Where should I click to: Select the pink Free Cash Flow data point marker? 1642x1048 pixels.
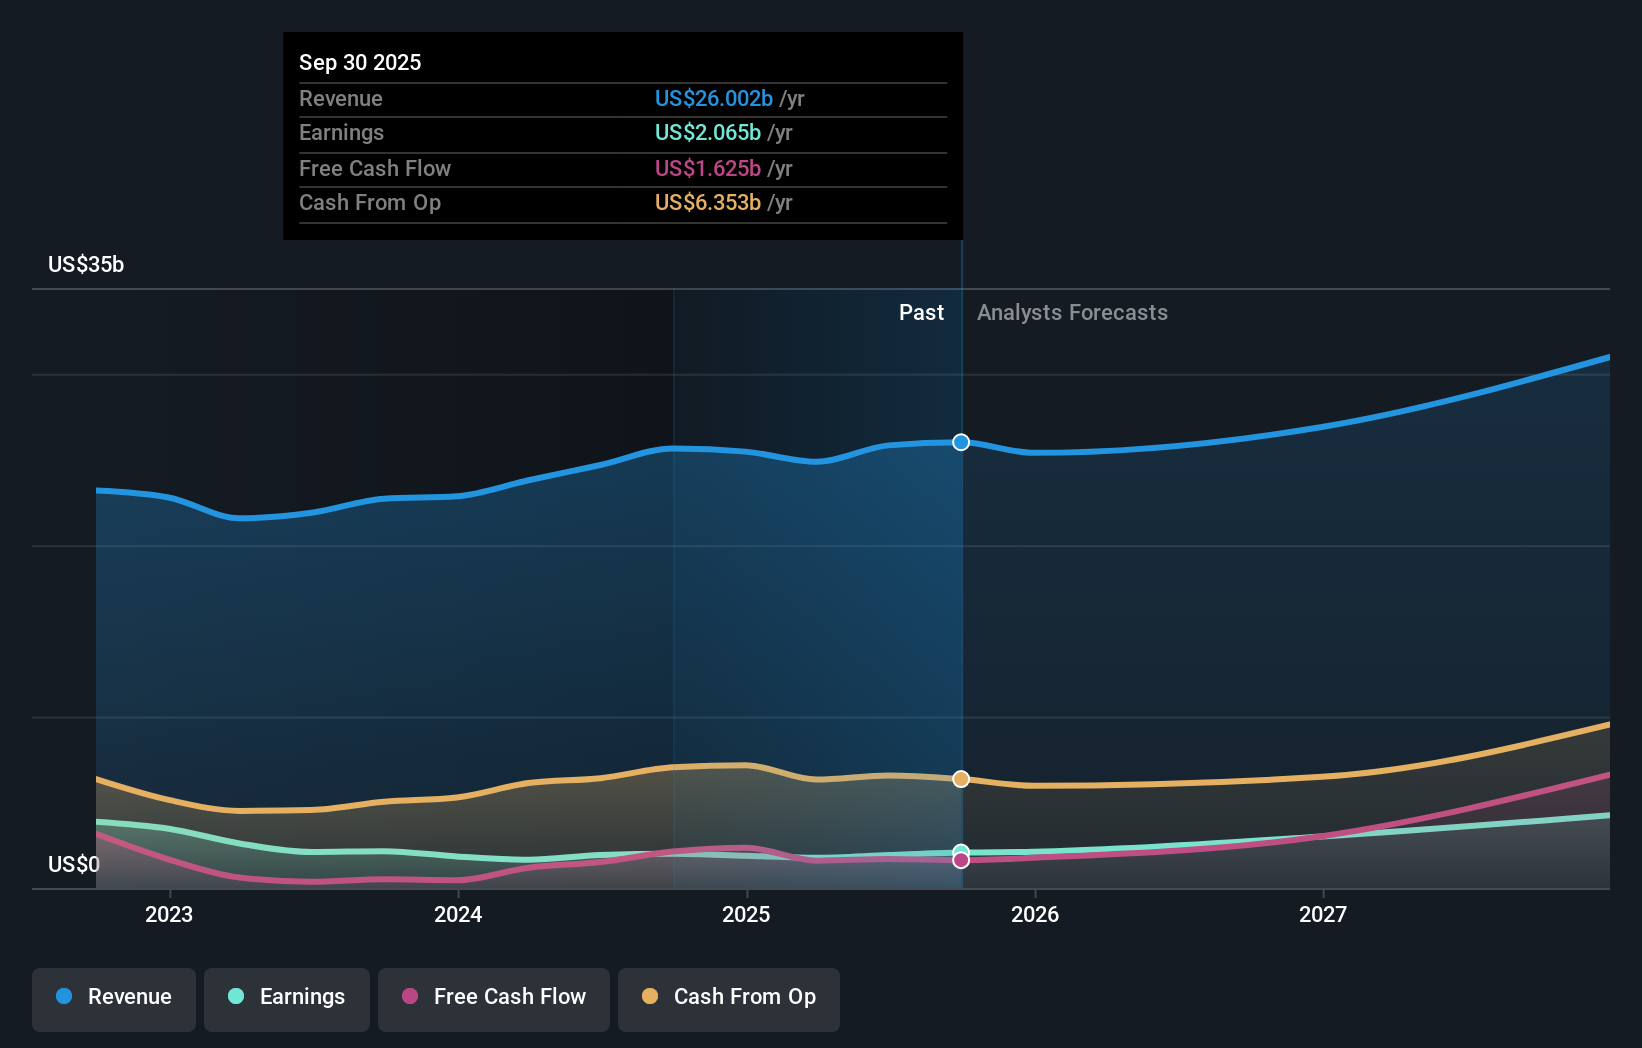[960, 860]
